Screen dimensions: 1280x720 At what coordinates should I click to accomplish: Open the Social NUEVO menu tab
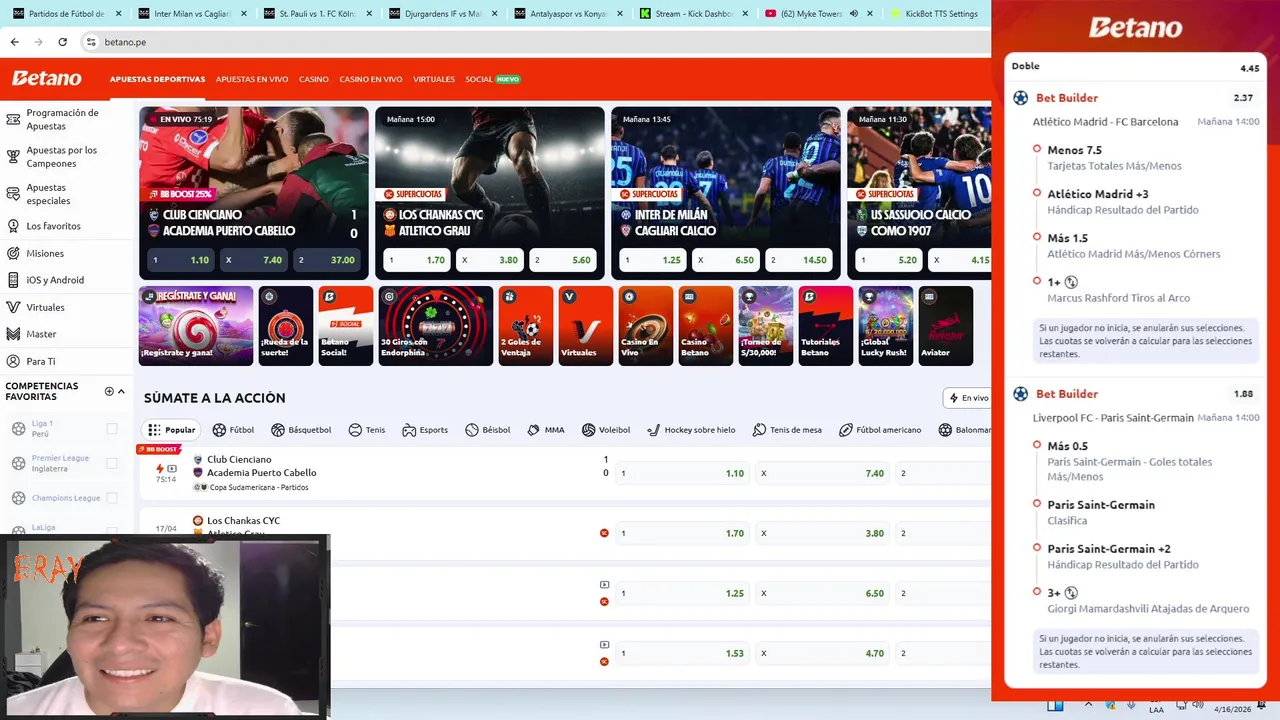pyautogui.click(x=493, y=79)
